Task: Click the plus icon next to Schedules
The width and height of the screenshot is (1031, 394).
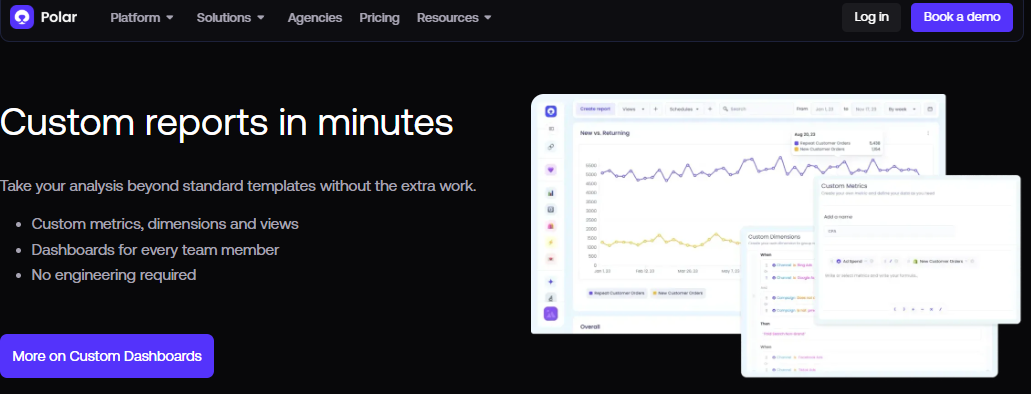Action: [709, 109]
